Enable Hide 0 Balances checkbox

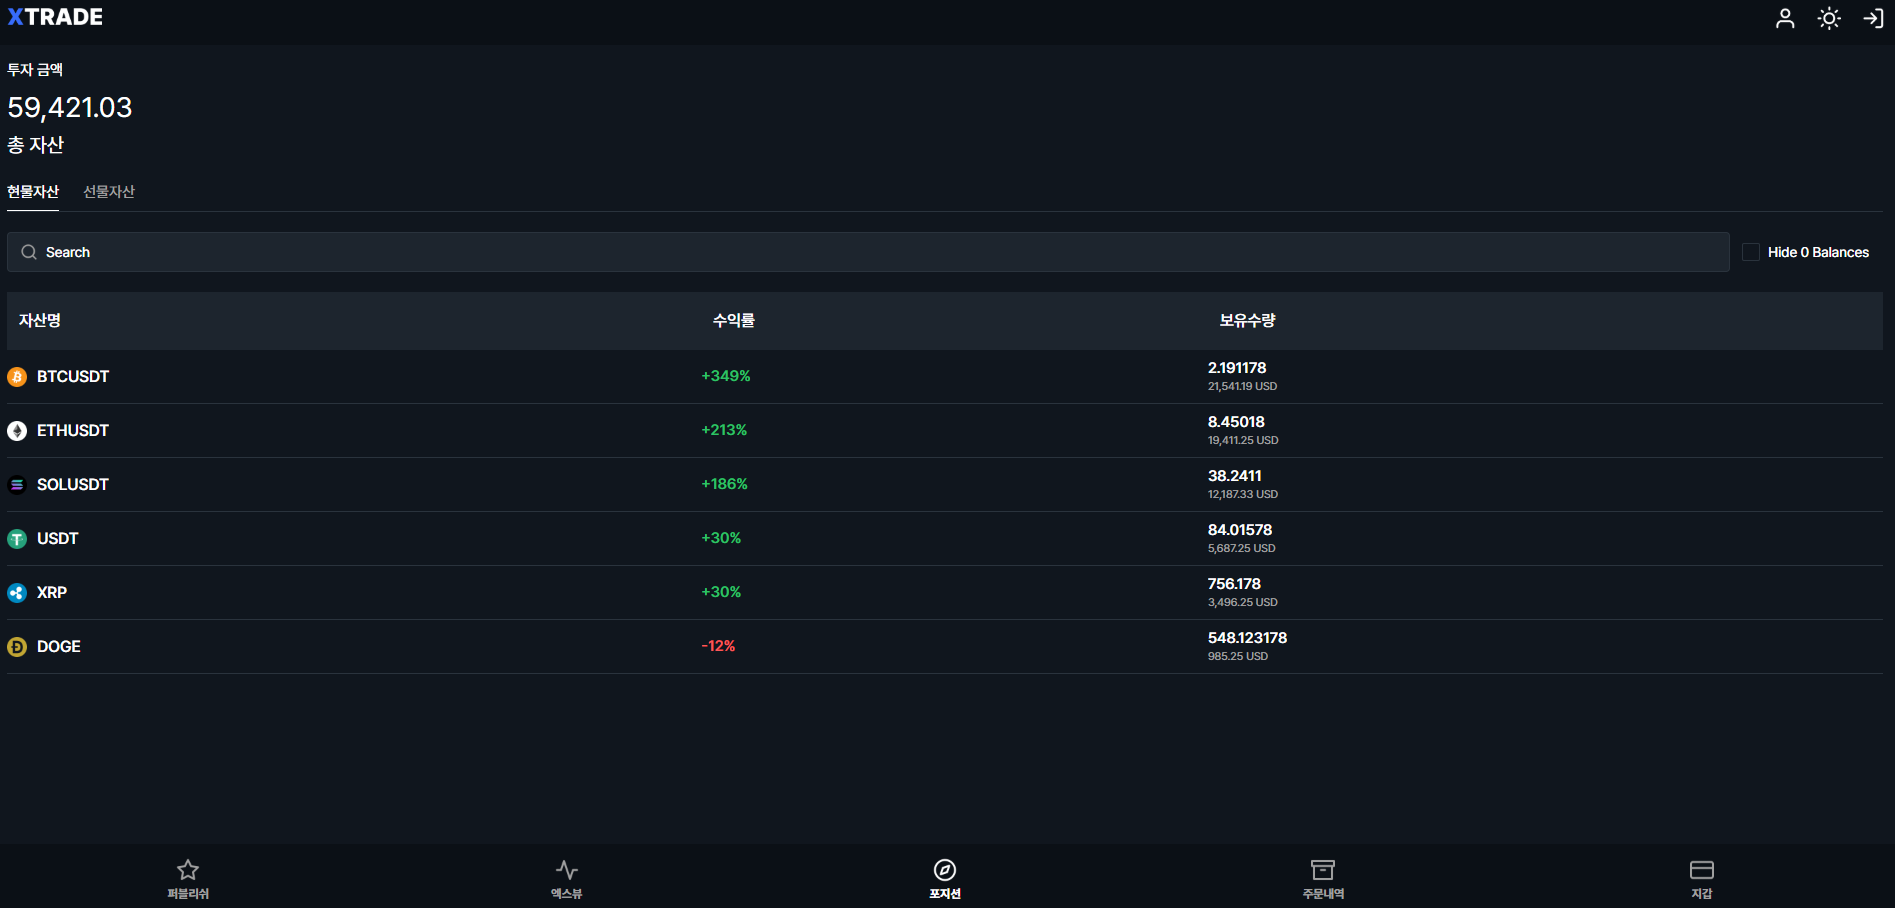pyautogui.click(x=1751, y=252)
